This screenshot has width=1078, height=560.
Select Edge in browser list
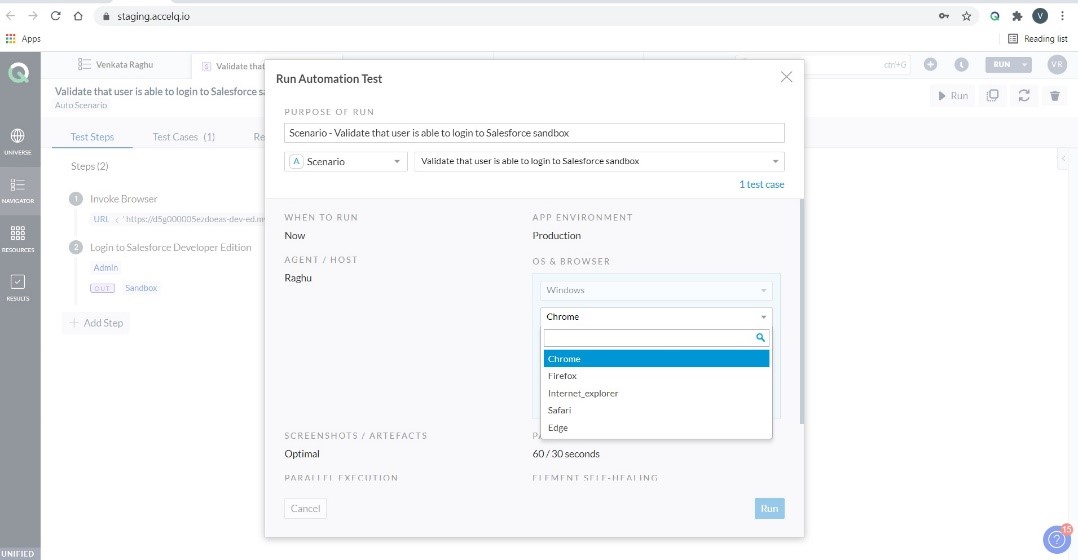(x=656, y=427)
